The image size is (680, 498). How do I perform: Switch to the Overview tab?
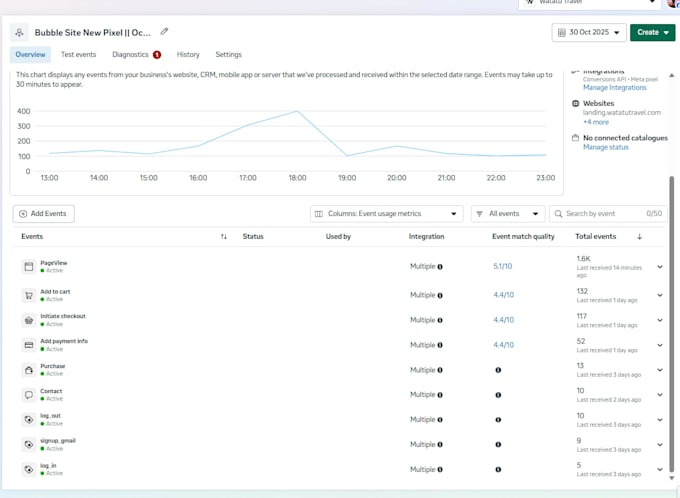coord(30,55)
